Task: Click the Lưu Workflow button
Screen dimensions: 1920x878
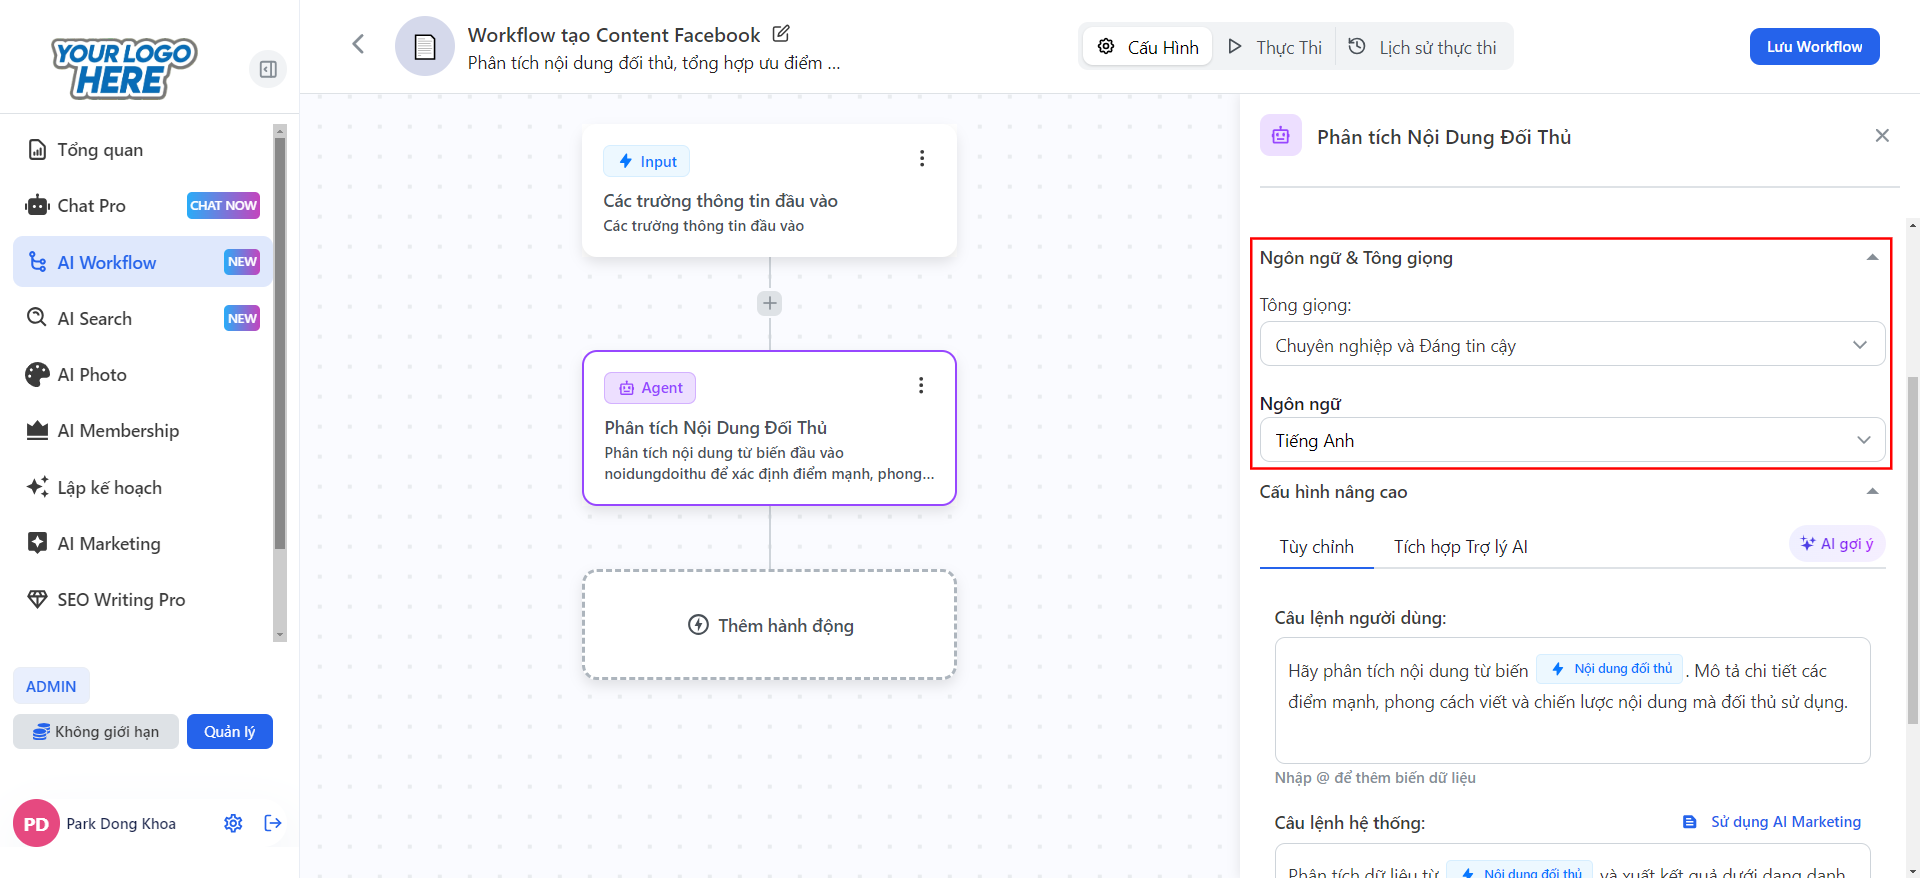Action: click(x=1813, y=47)
